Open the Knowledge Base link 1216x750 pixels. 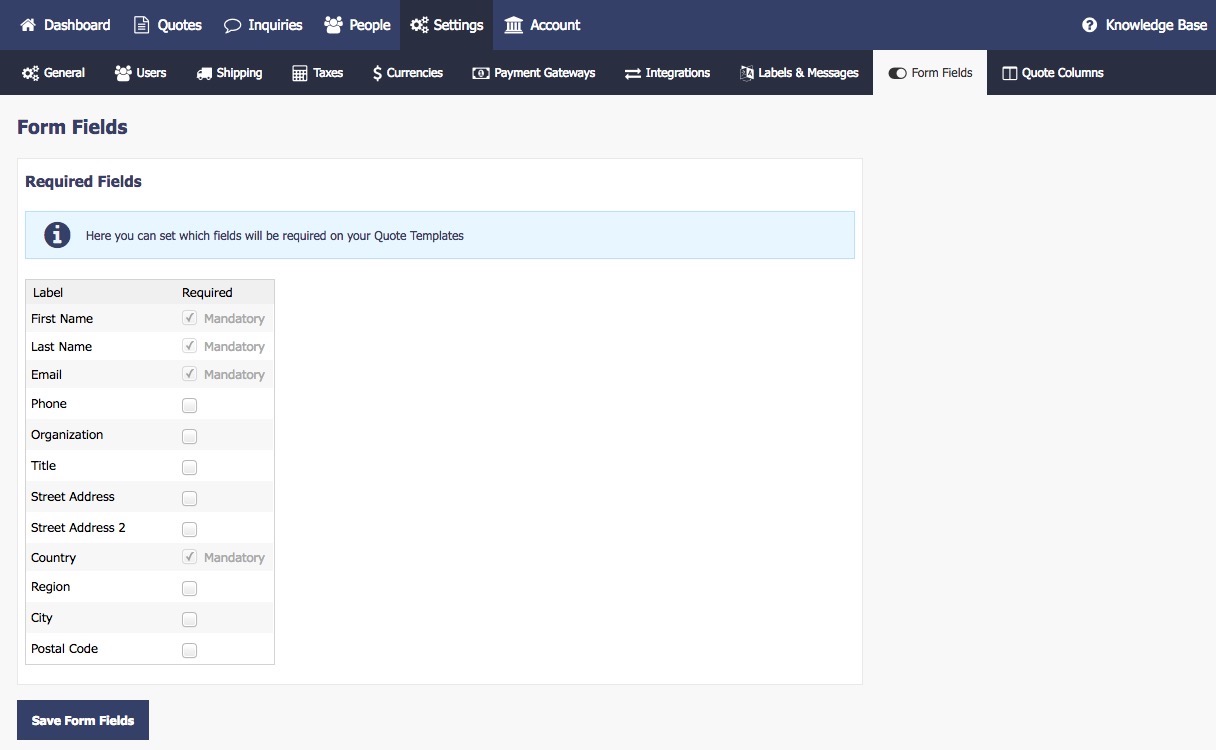pyautogui.click(x=1145, y=25)
